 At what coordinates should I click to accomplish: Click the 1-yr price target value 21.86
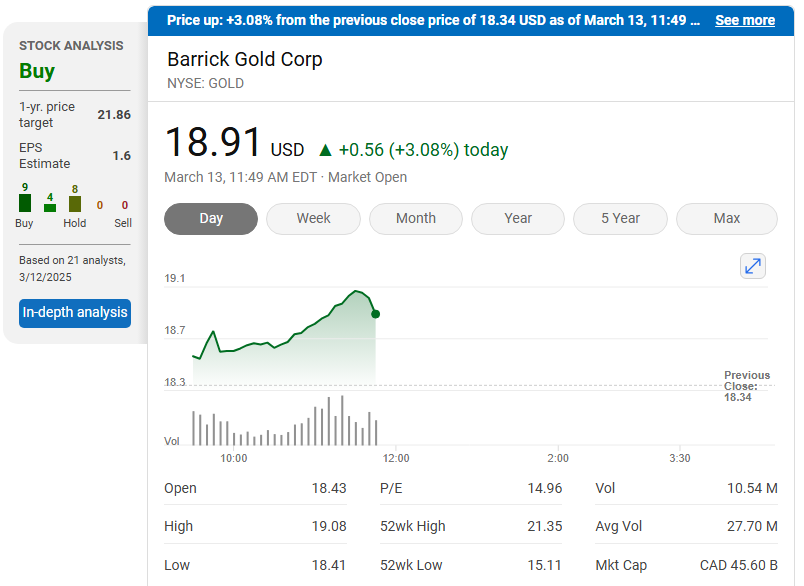tap(114, 115)
